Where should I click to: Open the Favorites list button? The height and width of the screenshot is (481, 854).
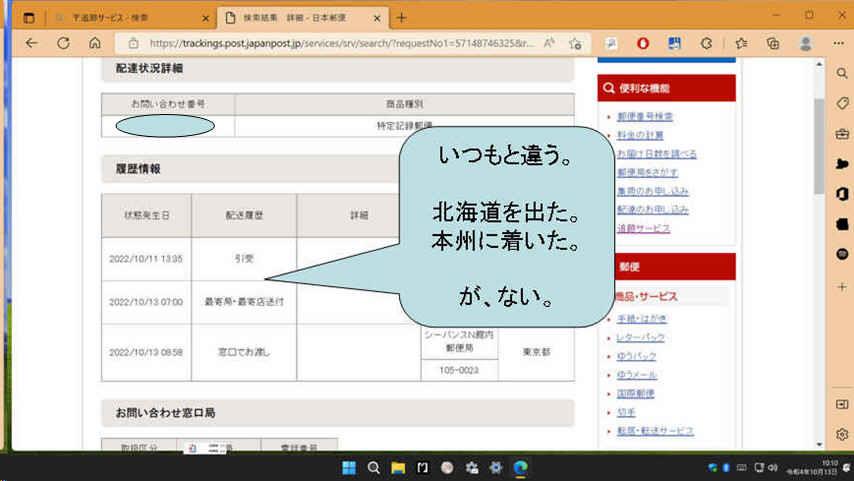tap(741, 43)
